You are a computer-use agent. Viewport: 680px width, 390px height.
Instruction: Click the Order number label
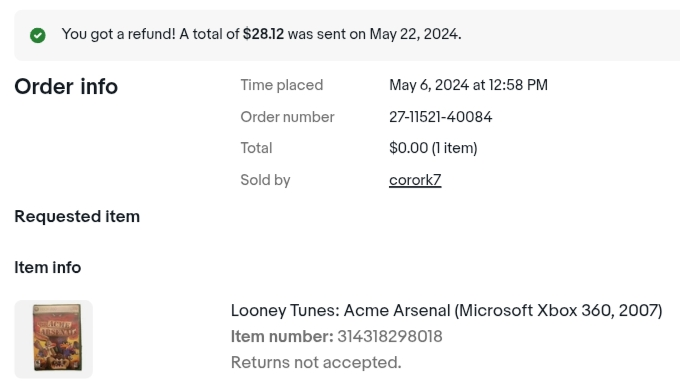click(288, 117)
